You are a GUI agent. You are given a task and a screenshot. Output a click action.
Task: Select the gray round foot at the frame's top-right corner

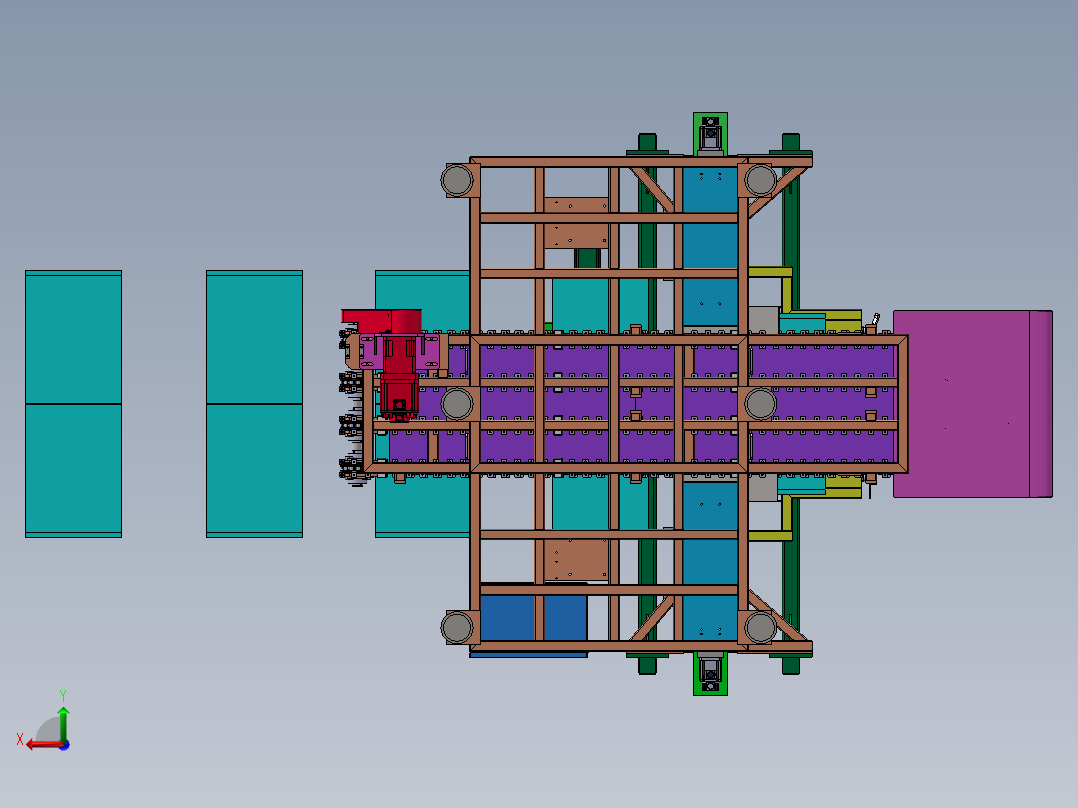click(760, 180)
